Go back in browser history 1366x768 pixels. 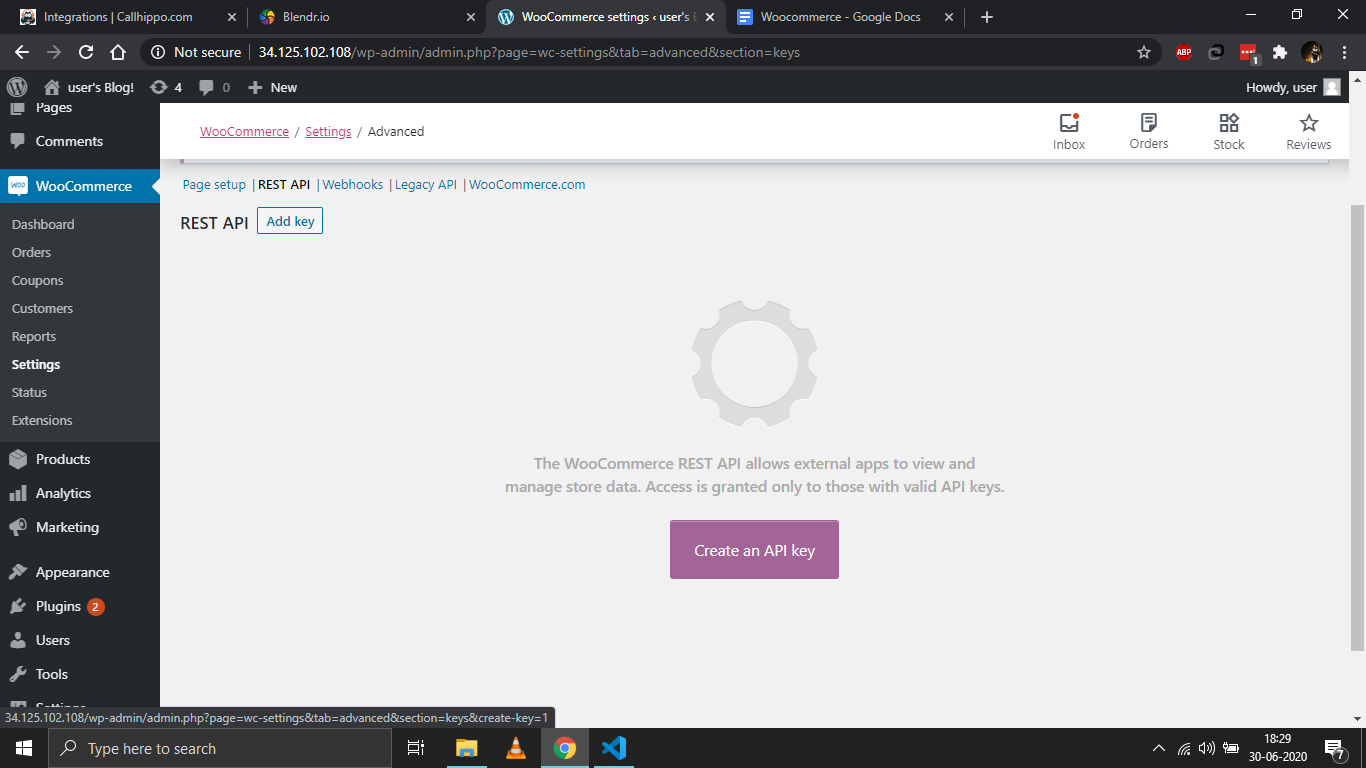click(22, 52)
